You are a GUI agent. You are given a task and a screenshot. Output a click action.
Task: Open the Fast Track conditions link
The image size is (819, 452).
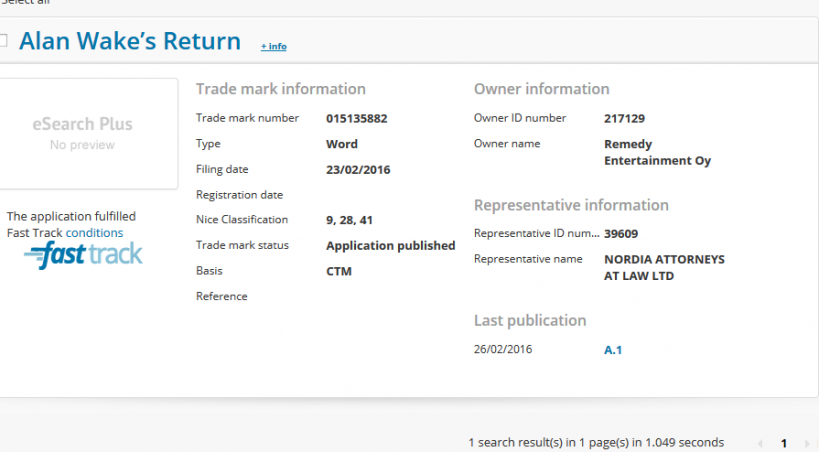[x=94, y=233]
